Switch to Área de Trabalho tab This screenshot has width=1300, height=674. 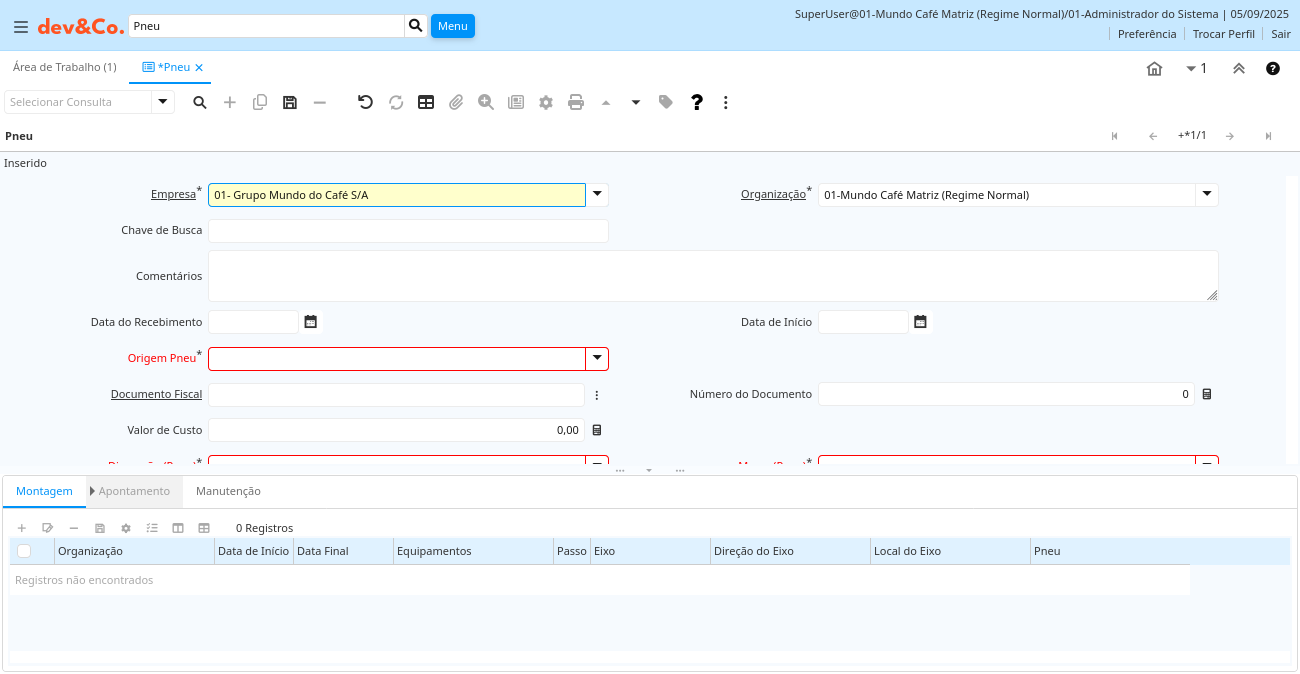64,67
